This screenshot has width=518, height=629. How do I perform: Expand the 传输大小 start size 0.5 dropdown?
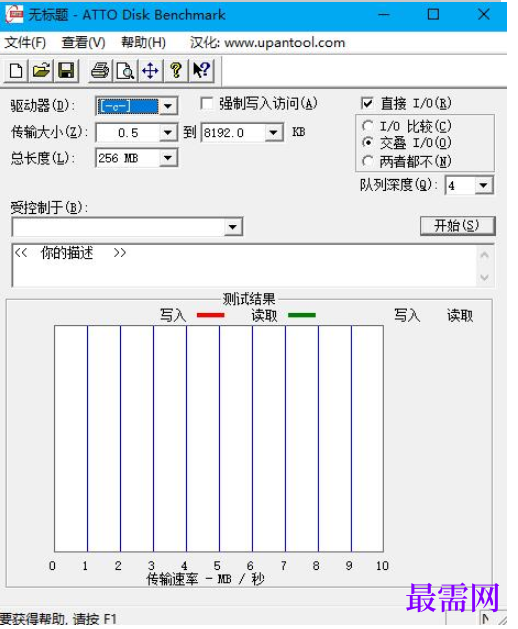(x=168, y=132)
